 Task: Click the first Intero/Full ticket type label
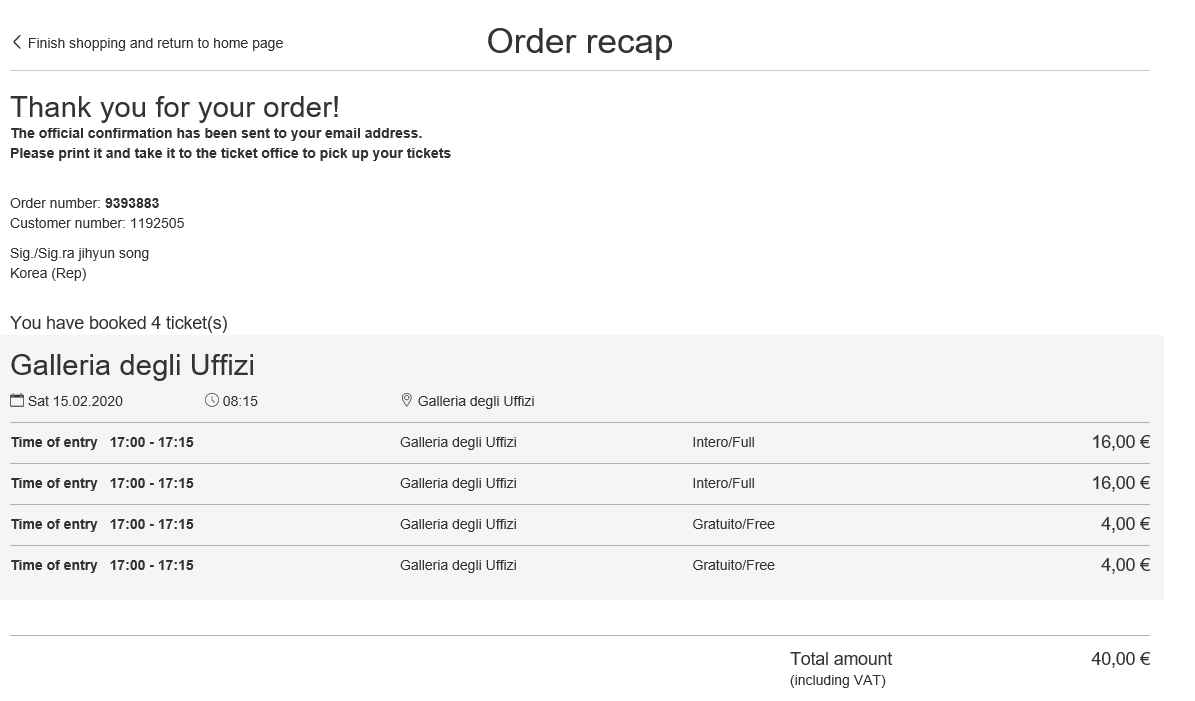[x=723, y=442]
